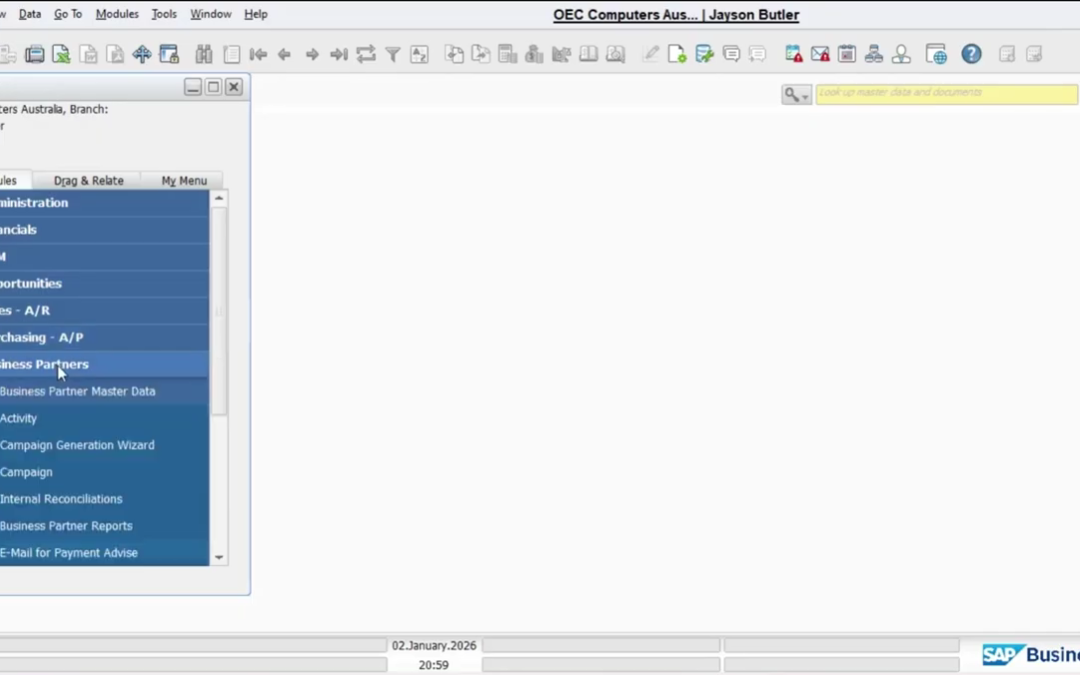The height and width of the screenshot is (675, 1080).
Task: Click the Filter funnel icon
Action: [393, 55]
